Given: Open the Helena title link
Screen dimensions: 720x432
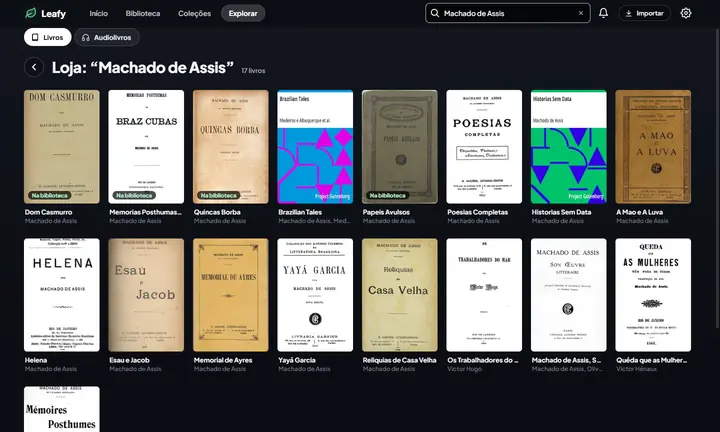Looking at the screenshot, I should click(36, 360).
